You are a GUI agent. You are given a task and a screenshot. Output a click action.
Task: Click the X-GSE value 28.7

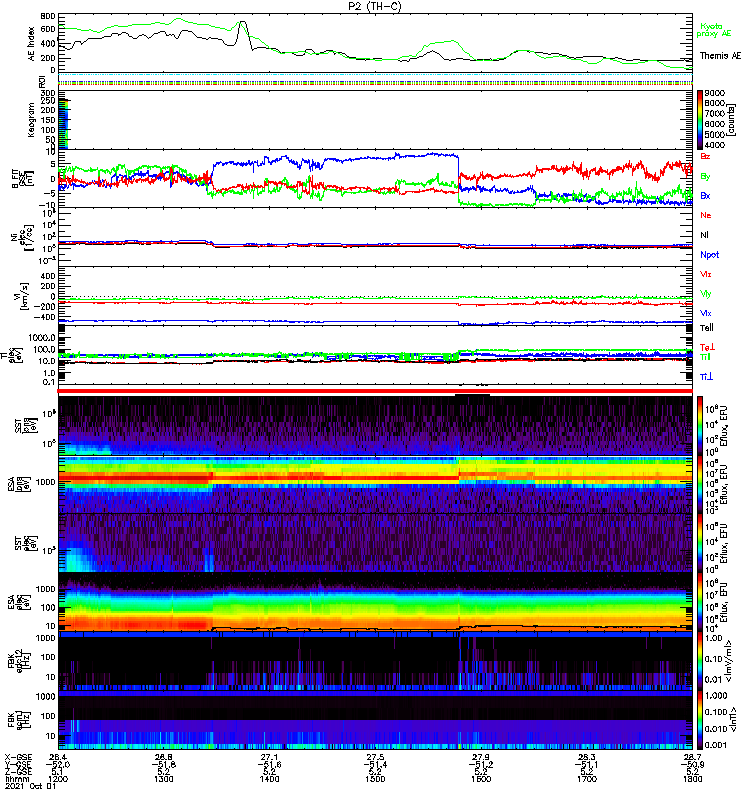click(x=692, y=757)
